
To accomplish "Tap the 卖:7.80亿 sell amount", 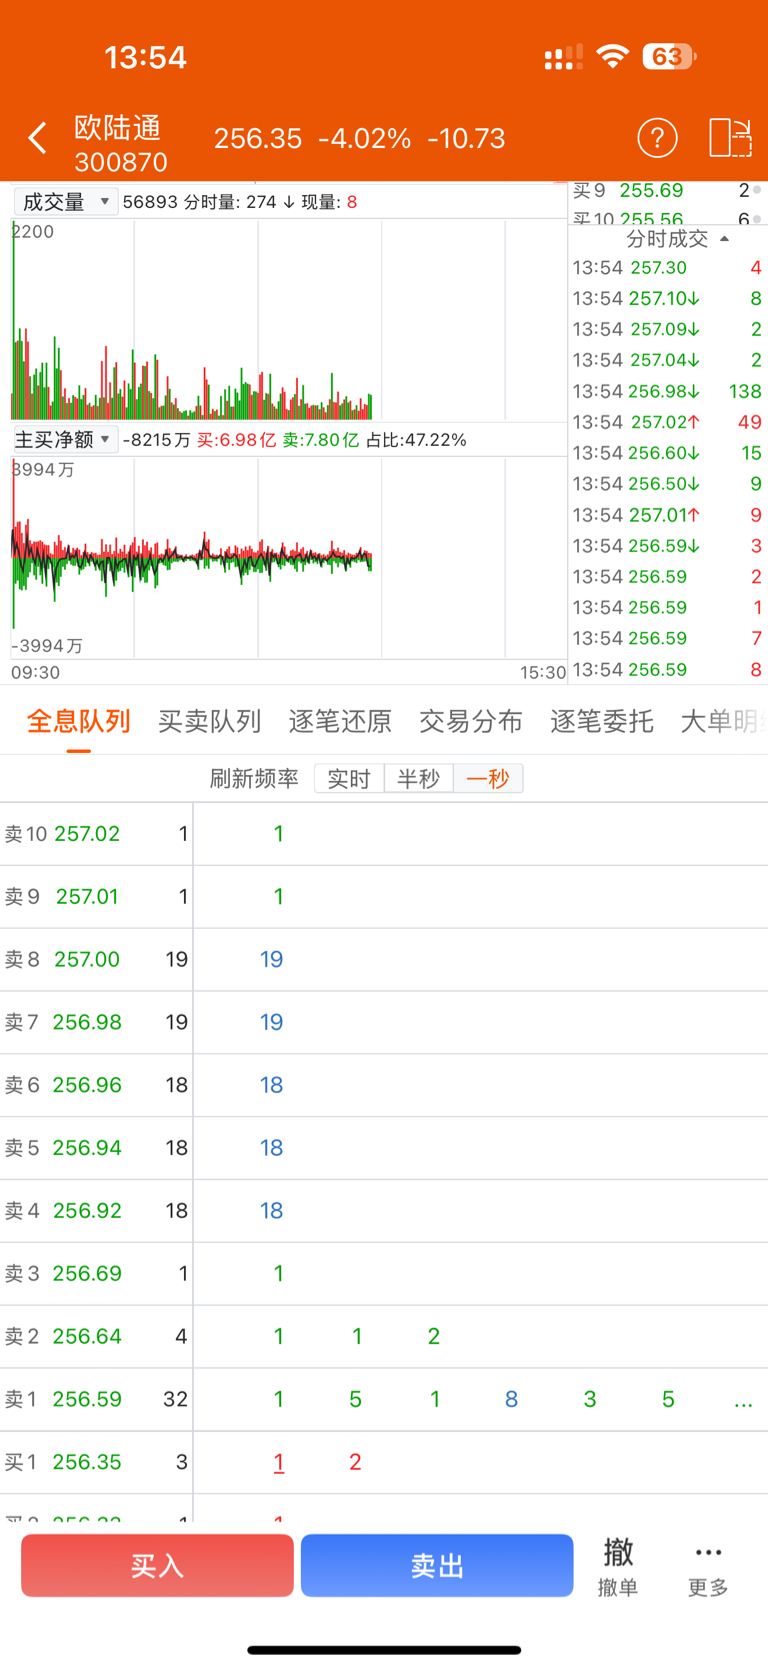I will click(320, 440).
